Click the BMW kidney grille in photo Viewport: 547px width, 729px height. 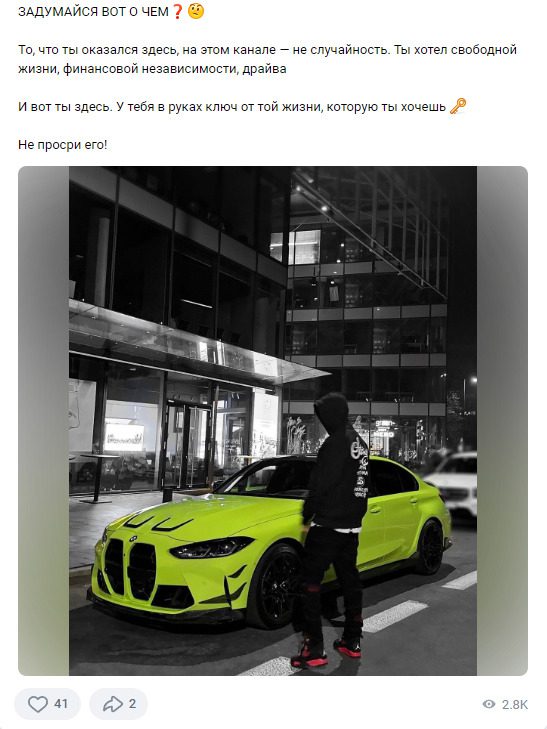tap(130, 569)
